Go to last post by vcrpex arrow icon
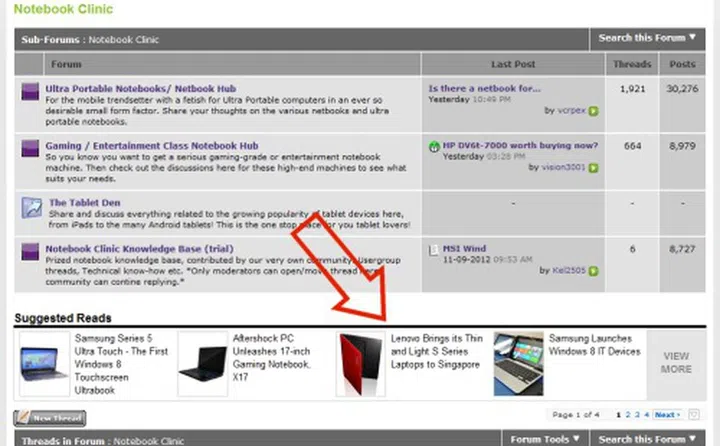Viewport: 720px width, 446px height. point(593,111)
